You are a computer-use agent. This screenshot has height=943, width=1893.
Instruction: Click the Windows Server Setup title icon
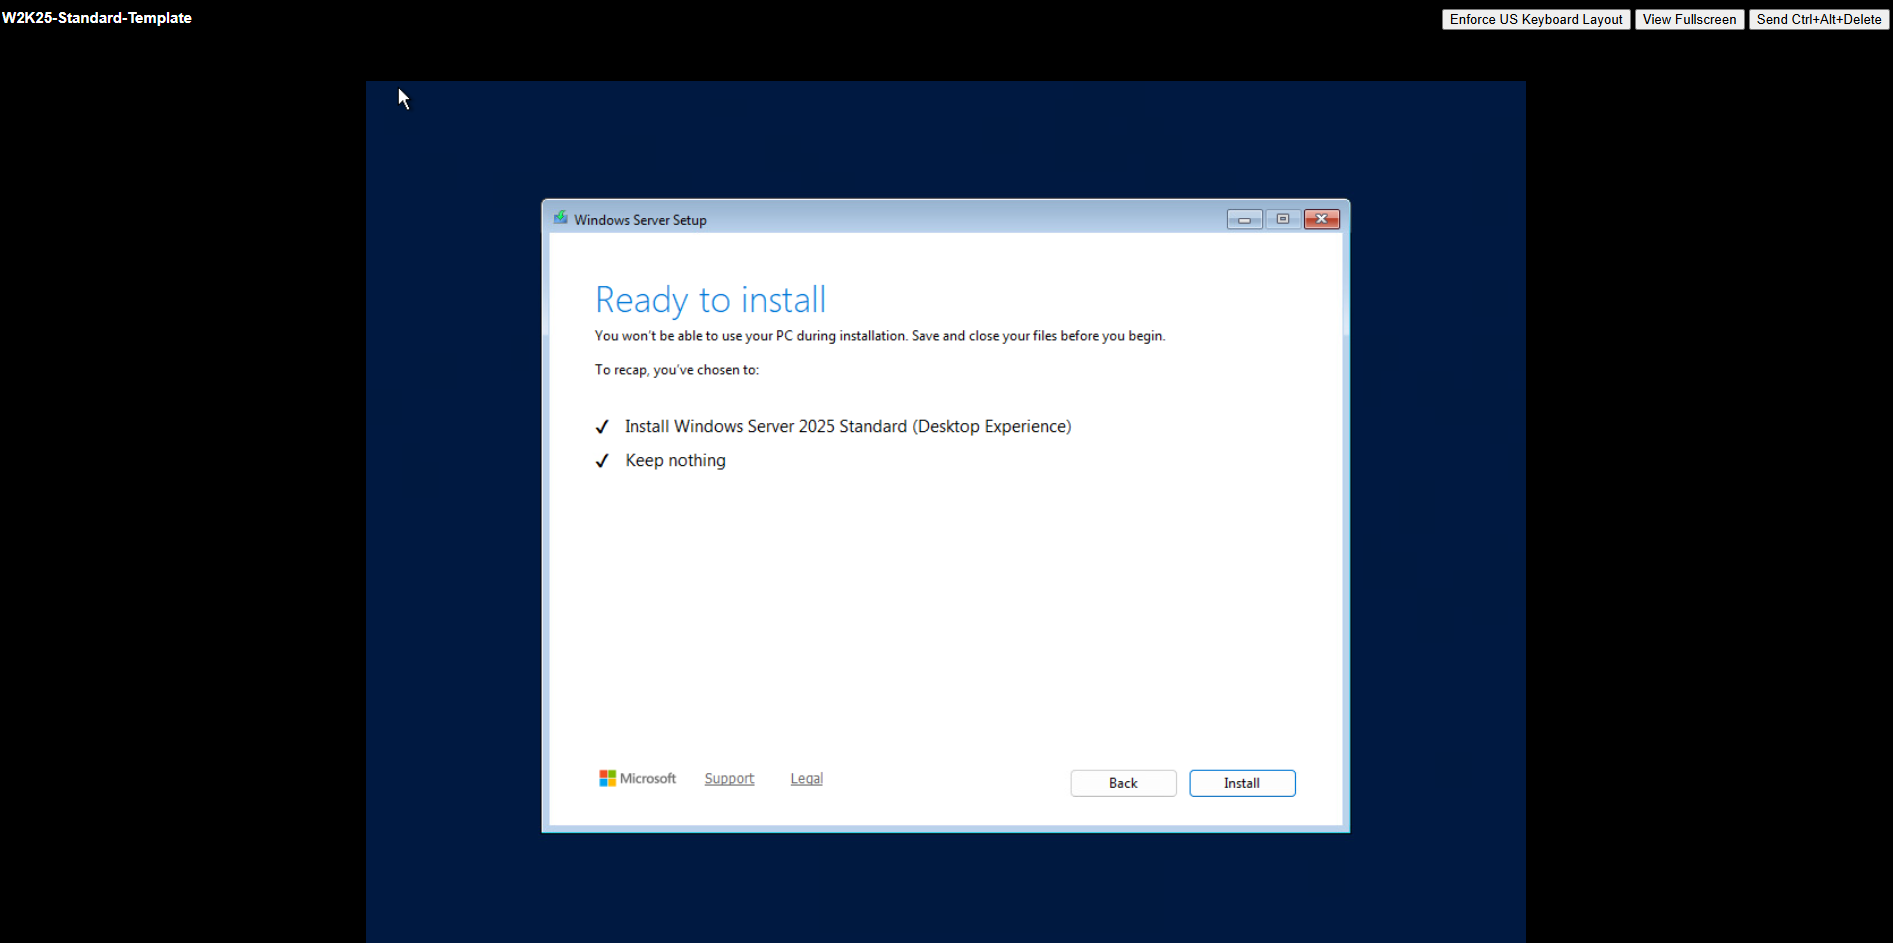click(560, 218)
